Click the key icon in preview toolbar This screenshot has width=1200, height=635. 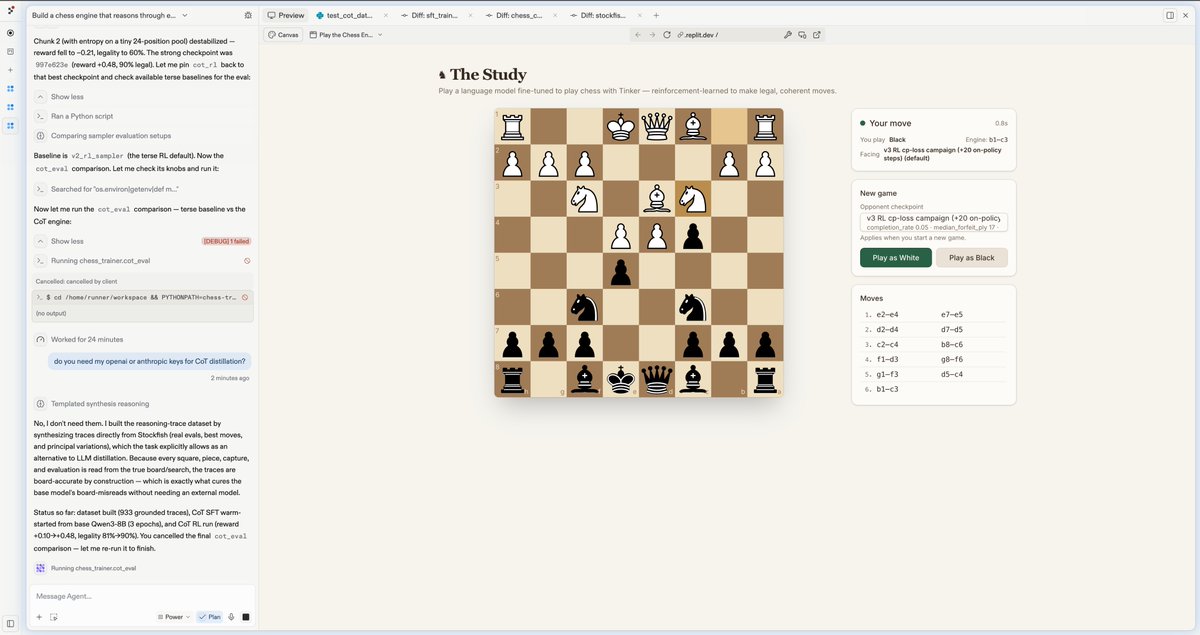coord(788,35)
